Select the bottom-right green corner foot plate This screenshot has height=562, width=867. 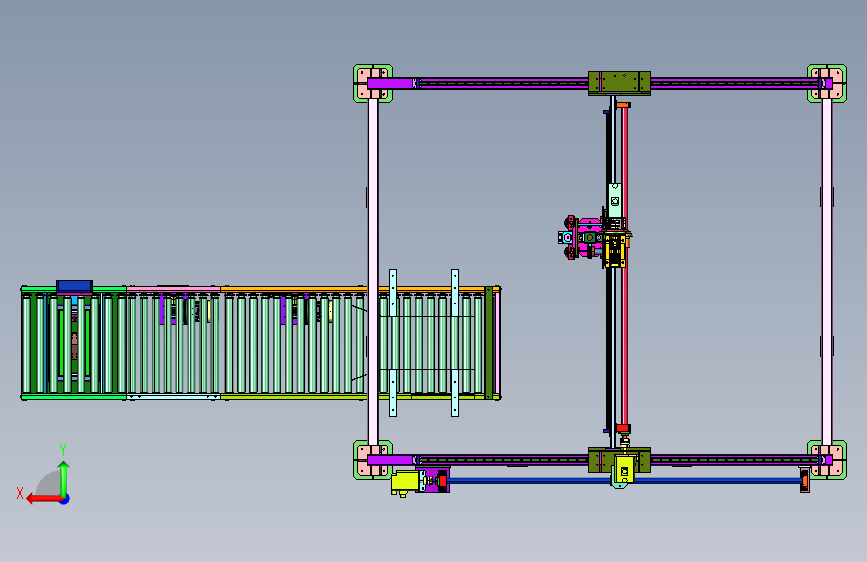point(827,460)
